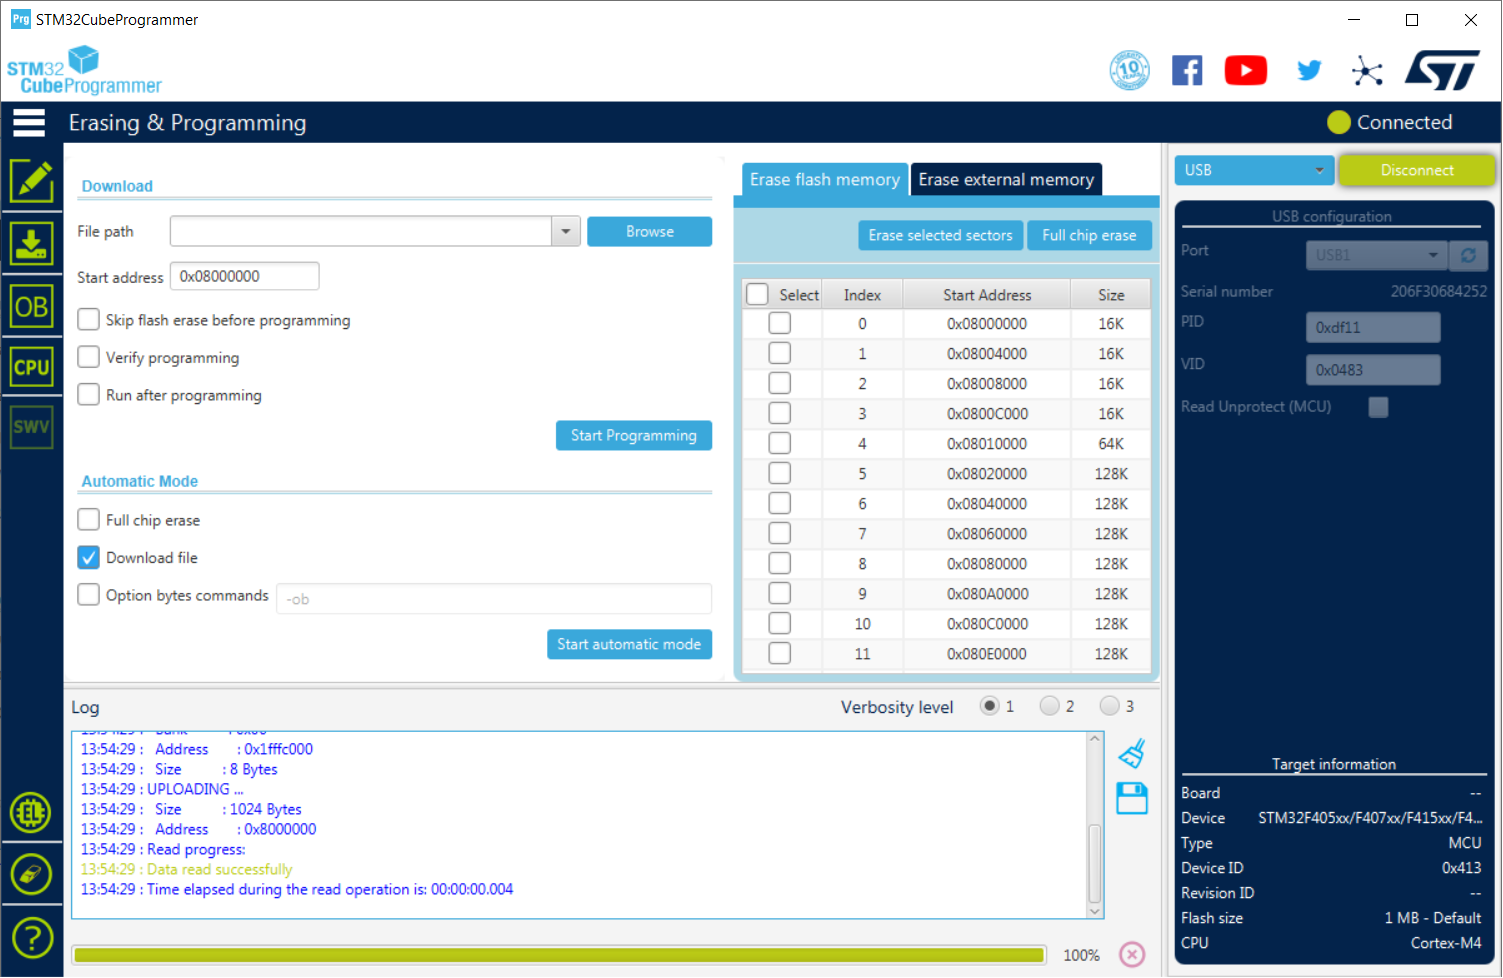Open the help question mark icon

[x=32, y=938]
